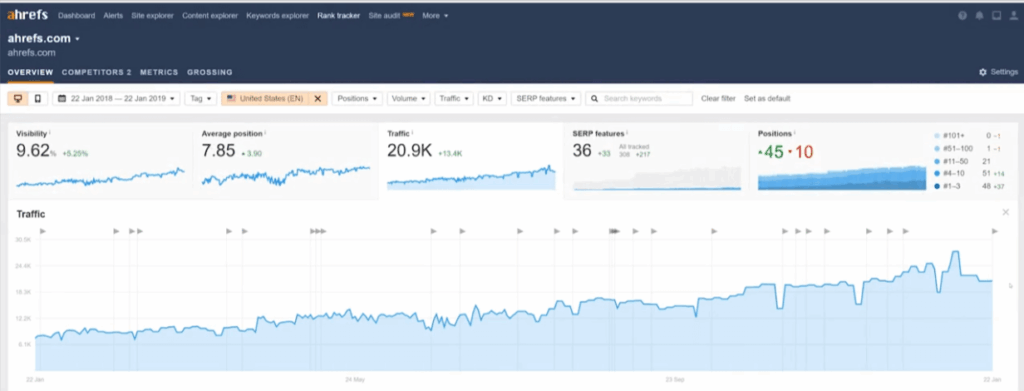Switch to mobile device view

click(37, 99)
